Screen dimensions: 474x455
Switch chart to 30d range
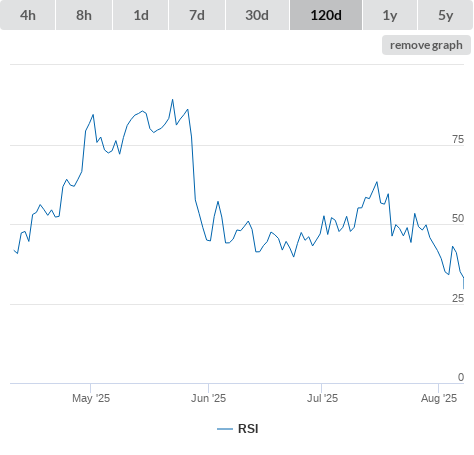[x=257, y=15]
